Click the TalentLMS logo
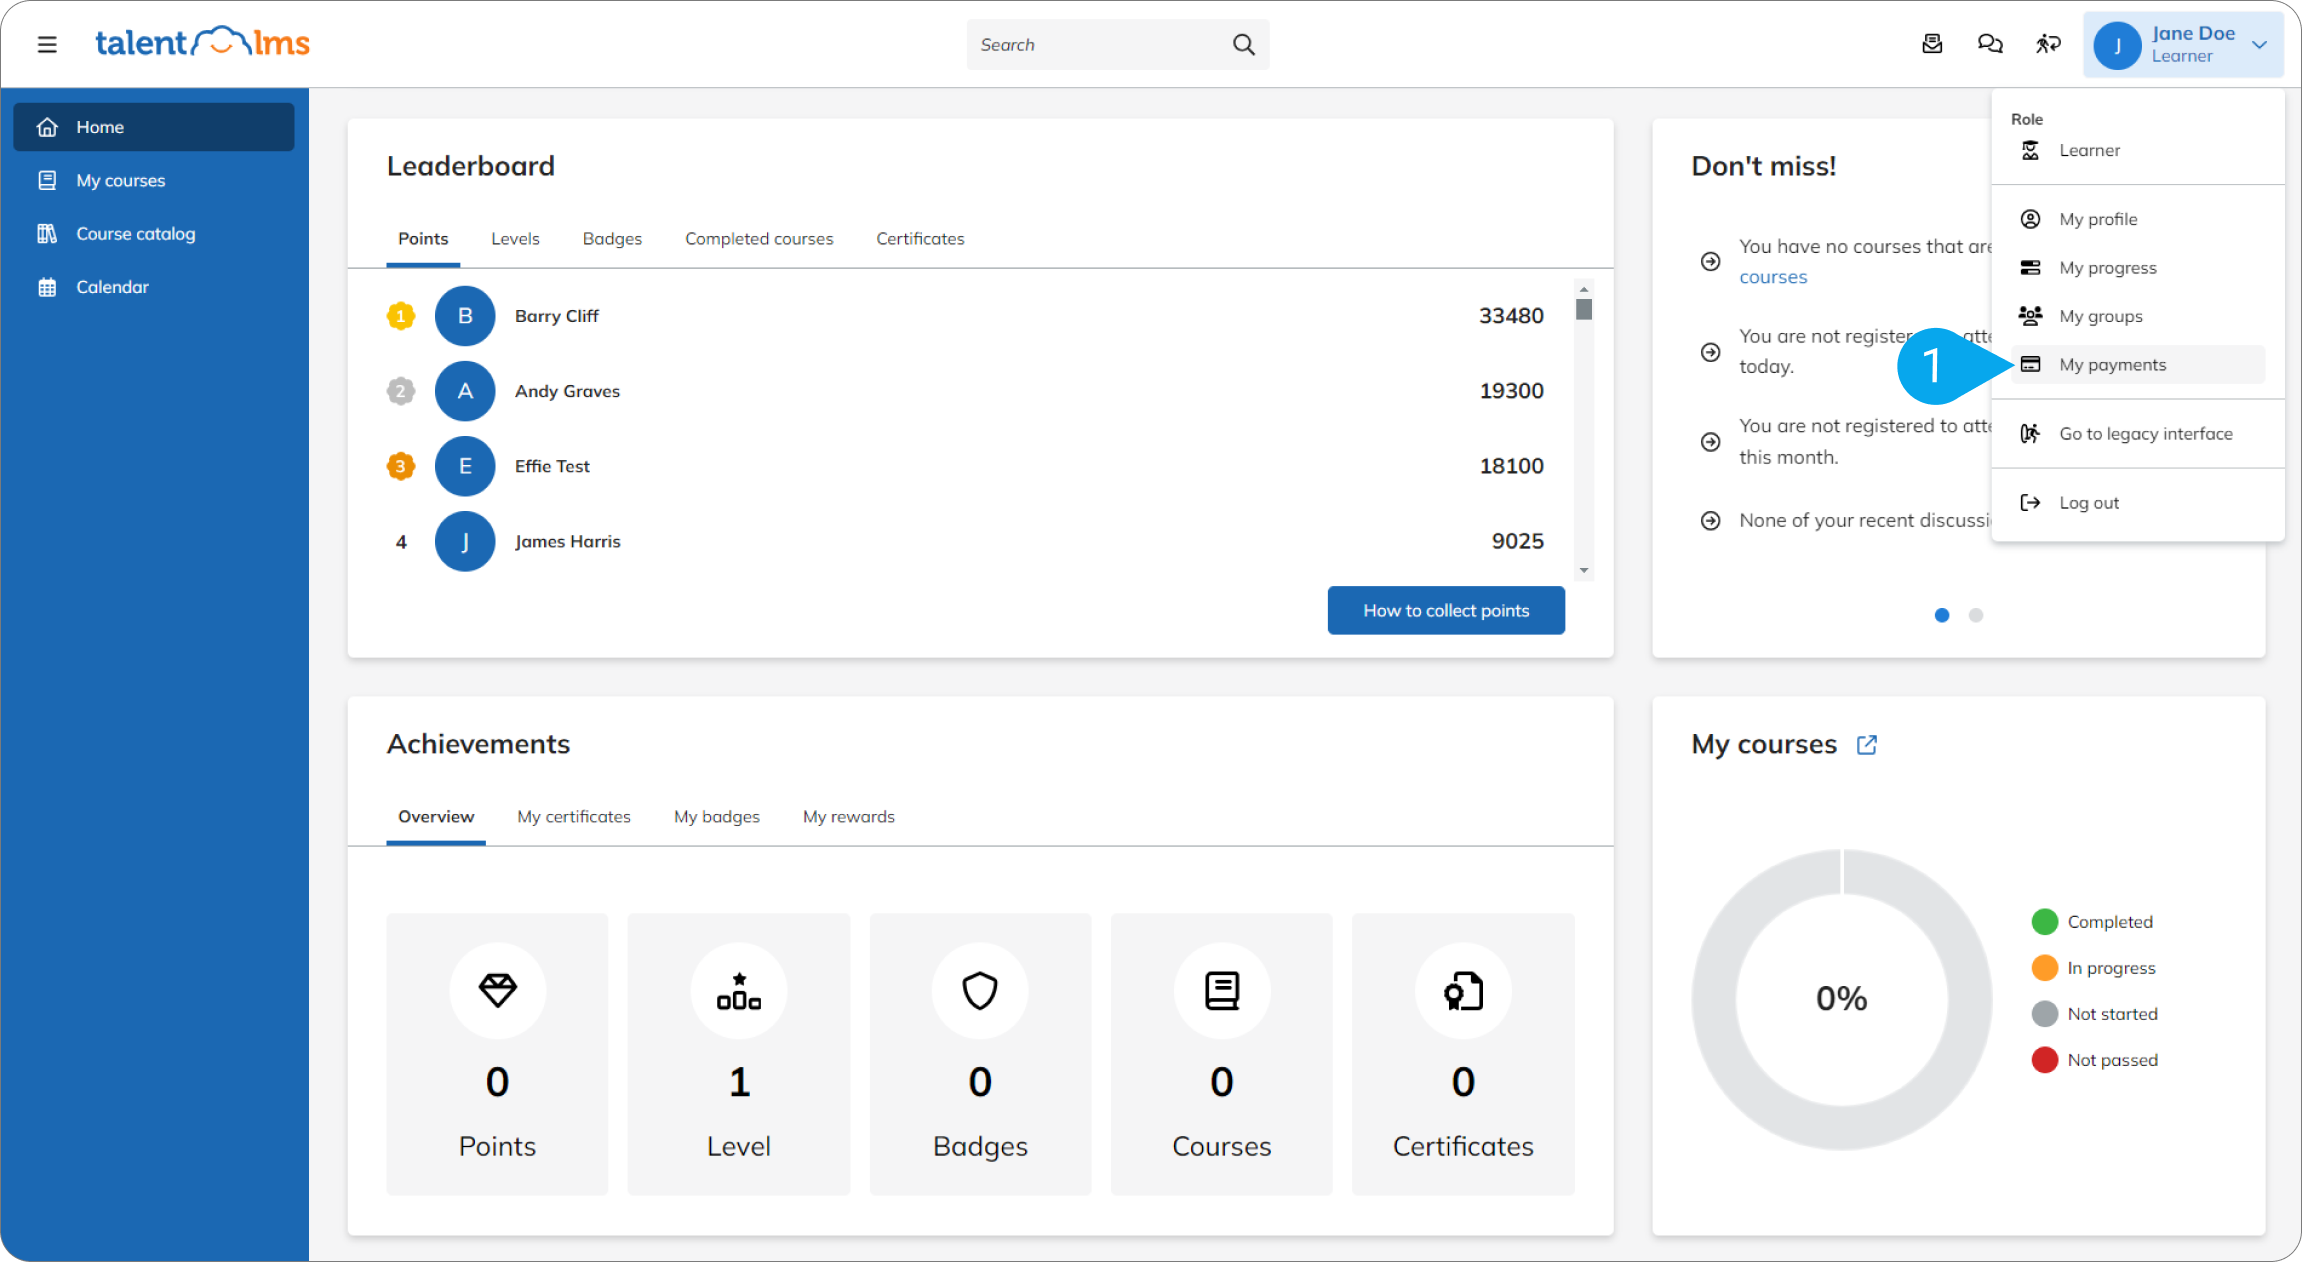 202,42
